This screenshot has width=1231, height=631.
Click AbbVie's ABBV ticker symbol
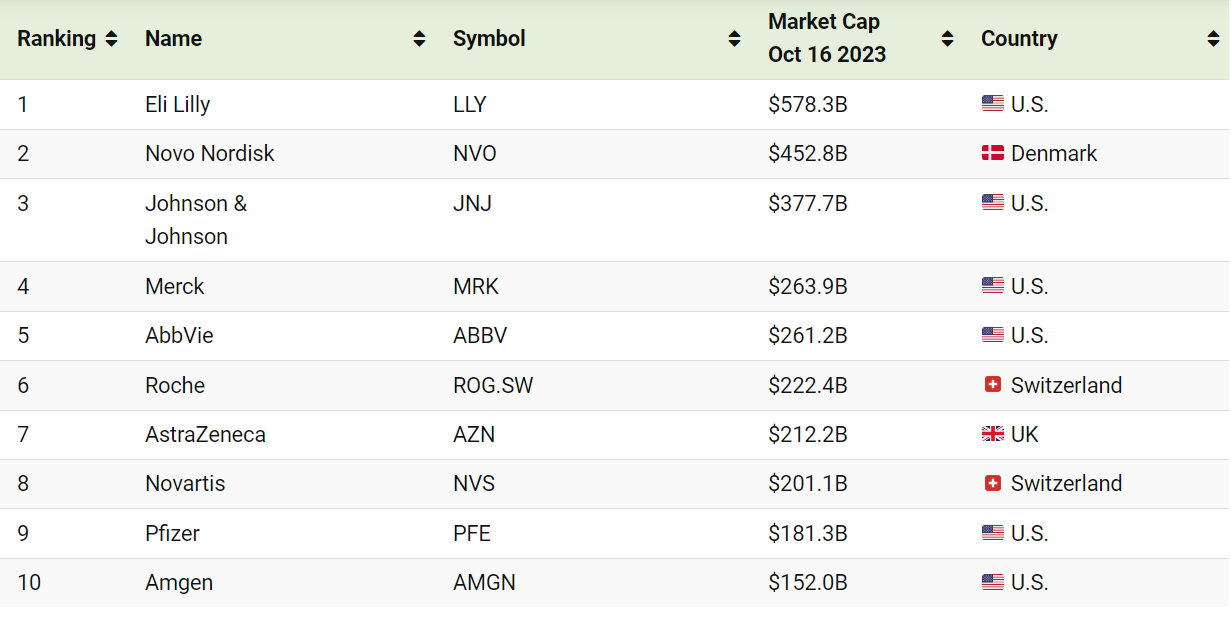click(480, 335)
